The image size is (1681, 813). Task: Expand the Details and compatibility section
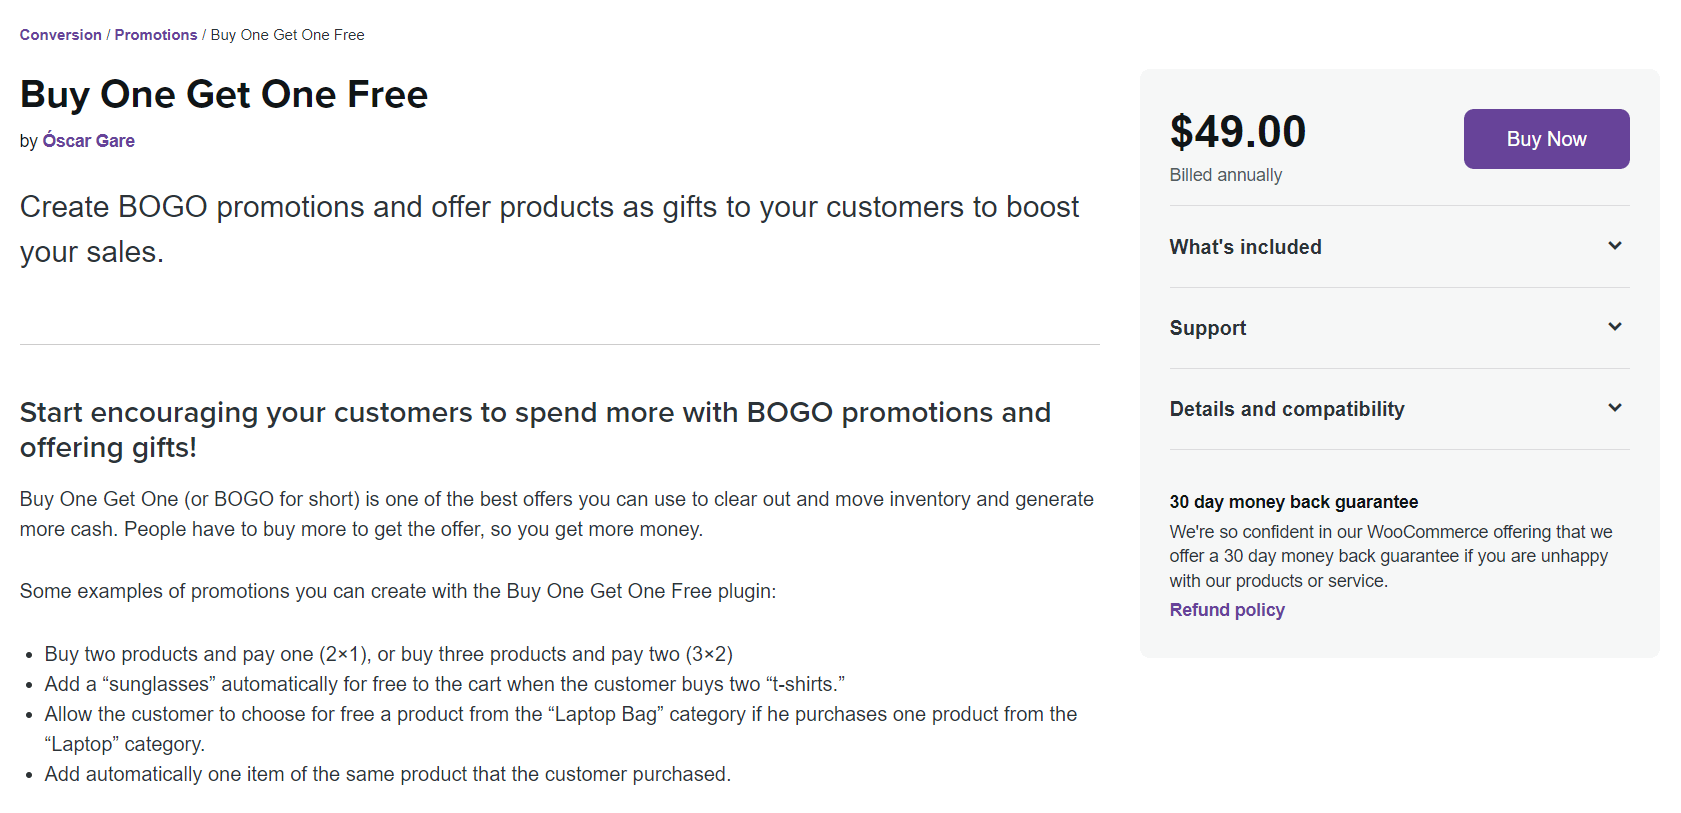pyautogui.click(x=1287, y=408)
